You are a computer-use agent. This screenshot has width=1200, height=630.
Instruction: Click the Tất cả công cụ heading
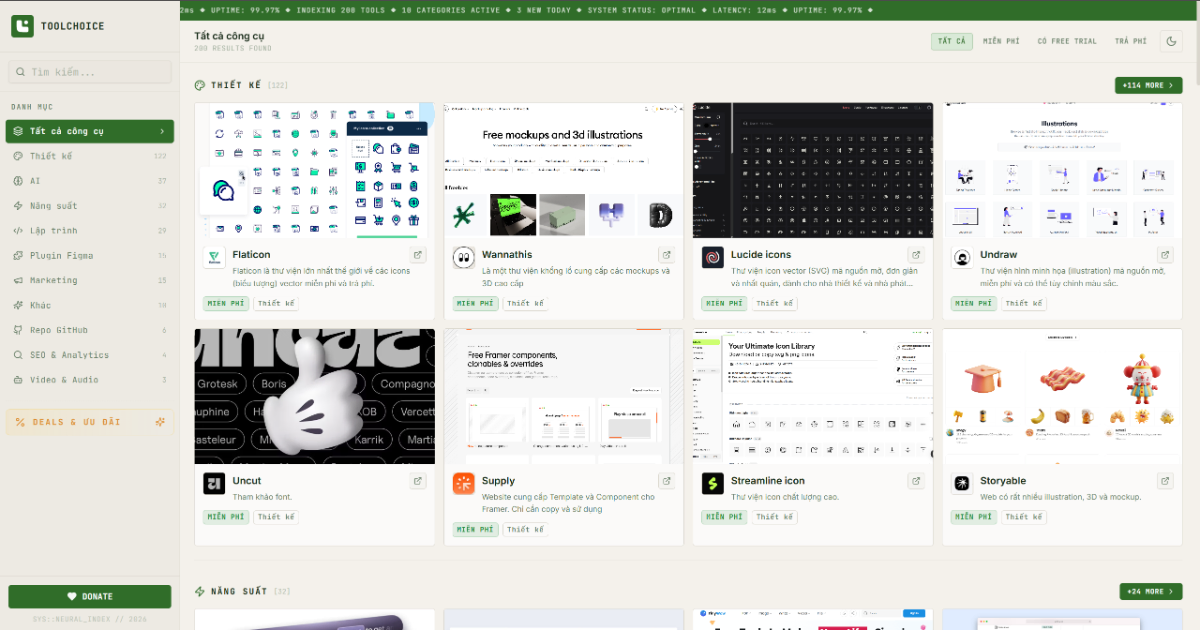pyautogui.click(x=230, y=36)
